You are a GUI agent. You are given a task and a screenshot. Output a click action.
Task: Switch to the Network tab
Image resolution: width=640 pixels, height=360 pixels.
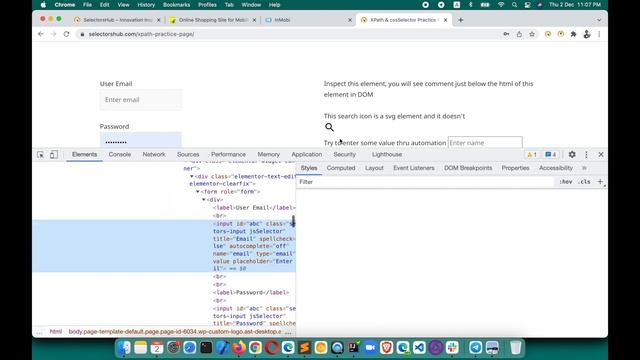[x=154, y=154]
